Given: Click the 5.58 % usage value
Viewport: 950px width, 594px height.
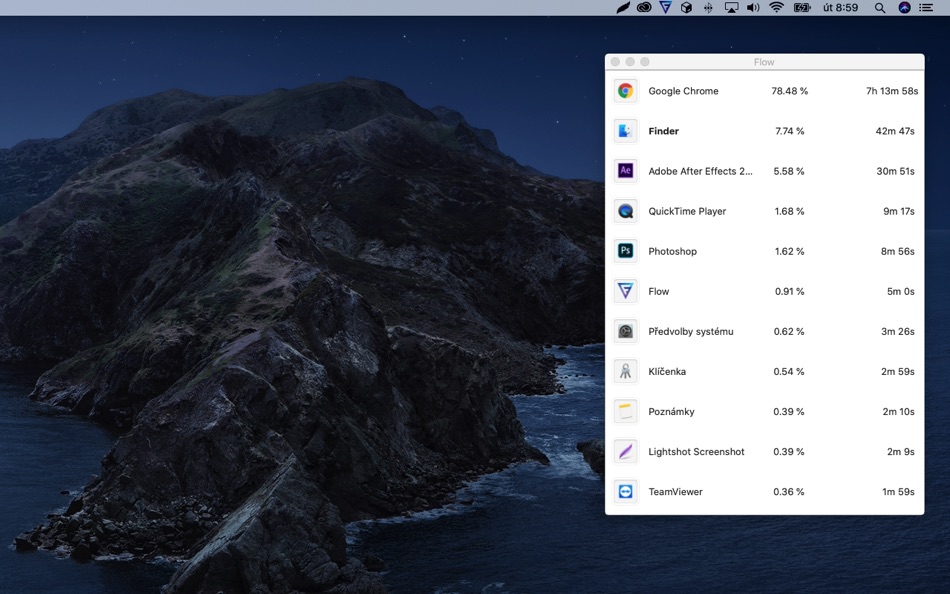Looking at the screenshot, I should coord(789,171).
